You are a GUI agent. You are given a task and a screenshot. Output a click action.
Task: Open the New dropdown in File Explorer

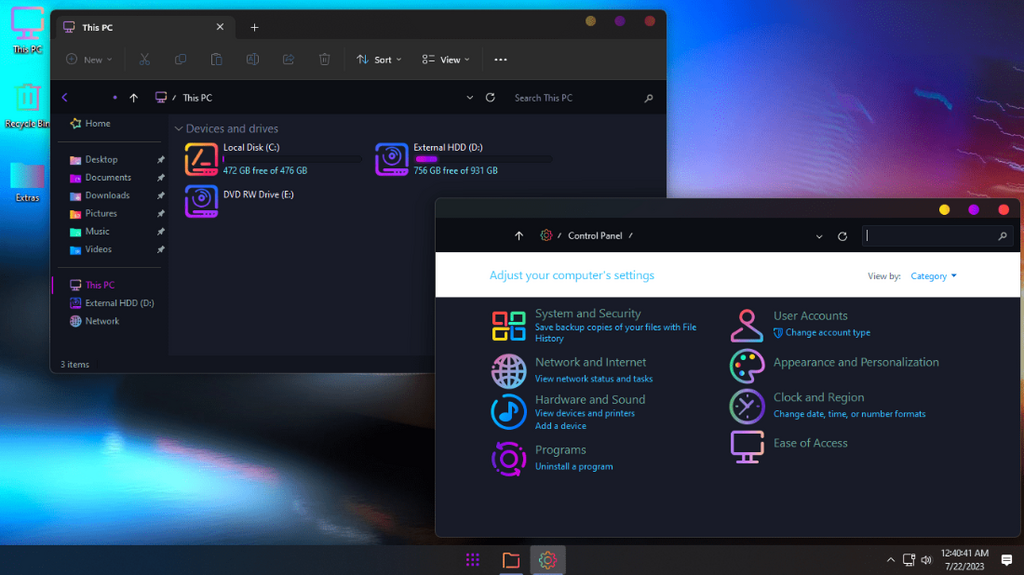click(89, 59)
